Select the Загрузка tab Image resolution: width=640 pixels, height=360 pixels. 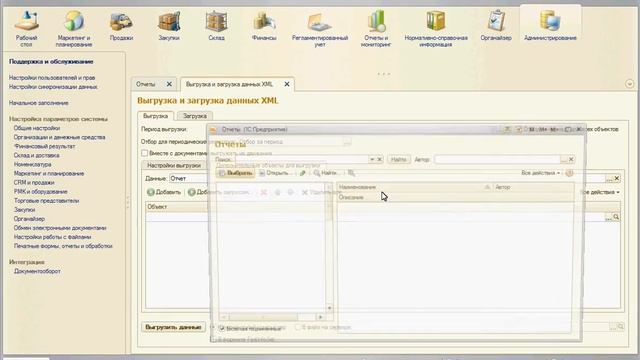pos(195,116)
